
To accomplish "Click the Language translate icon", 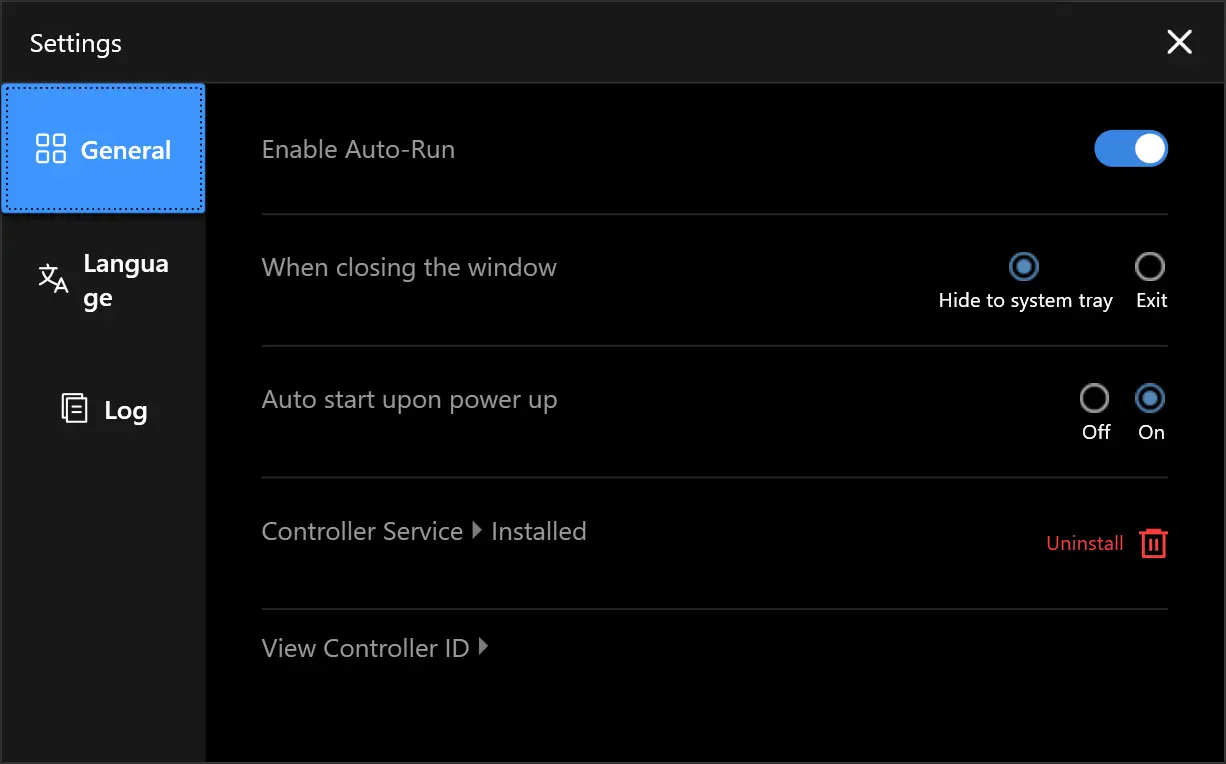I will pyautogui.click(x=53, y=279).
